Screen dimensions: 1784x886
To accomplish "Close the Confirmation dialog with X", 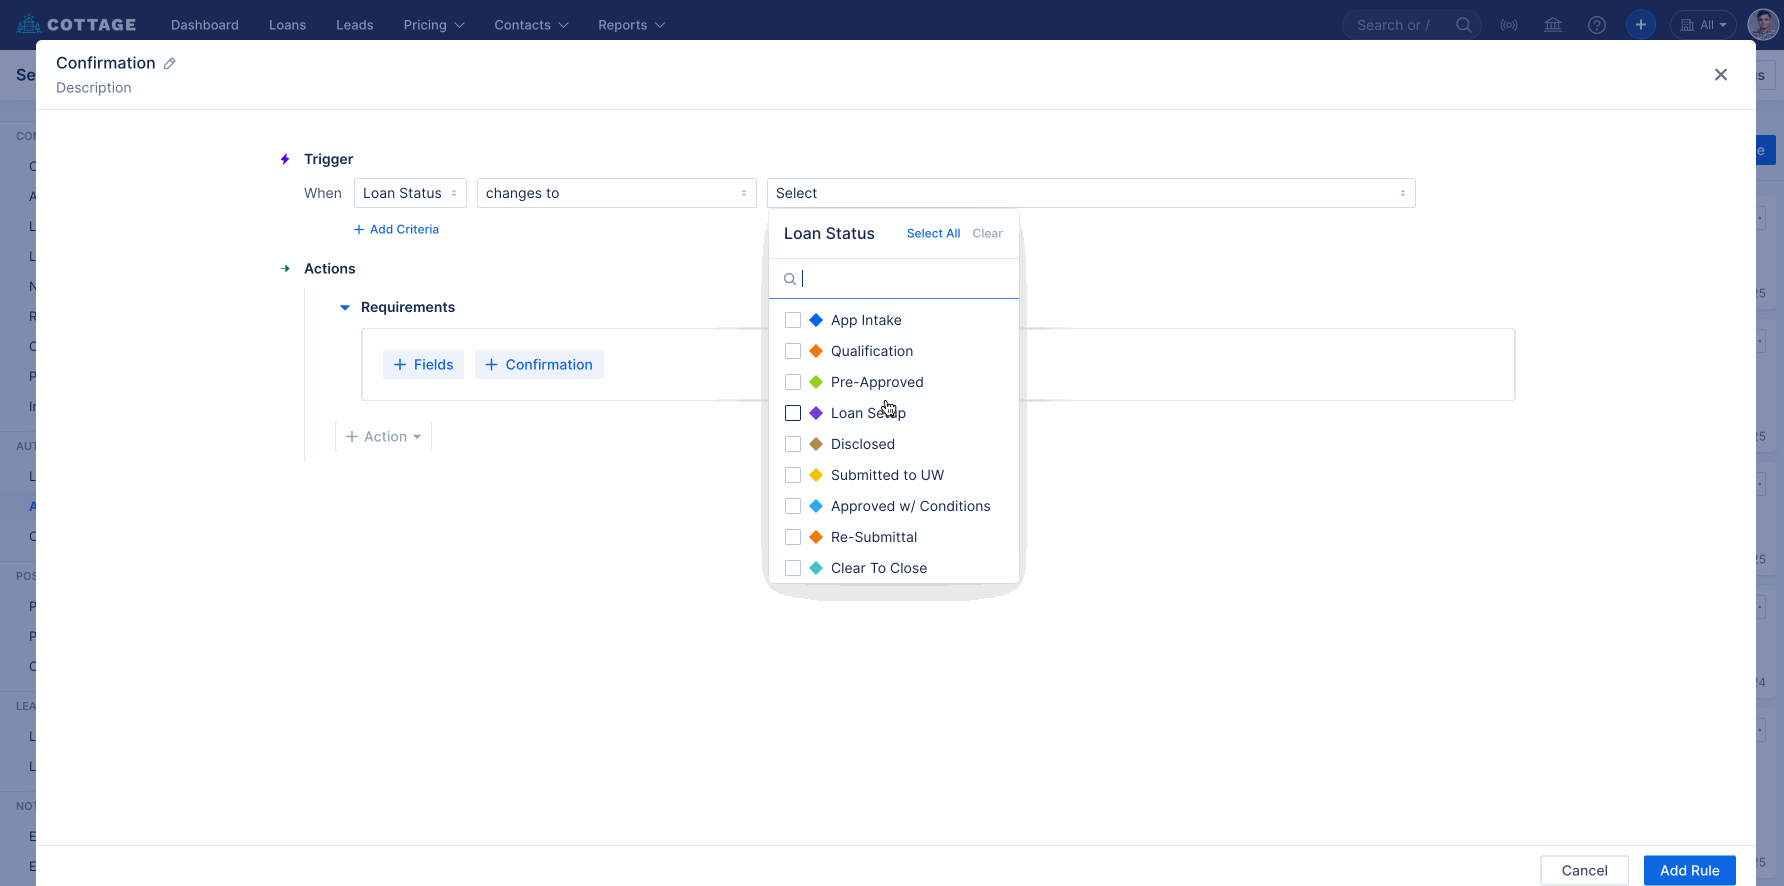I will tap(1721, 75).
